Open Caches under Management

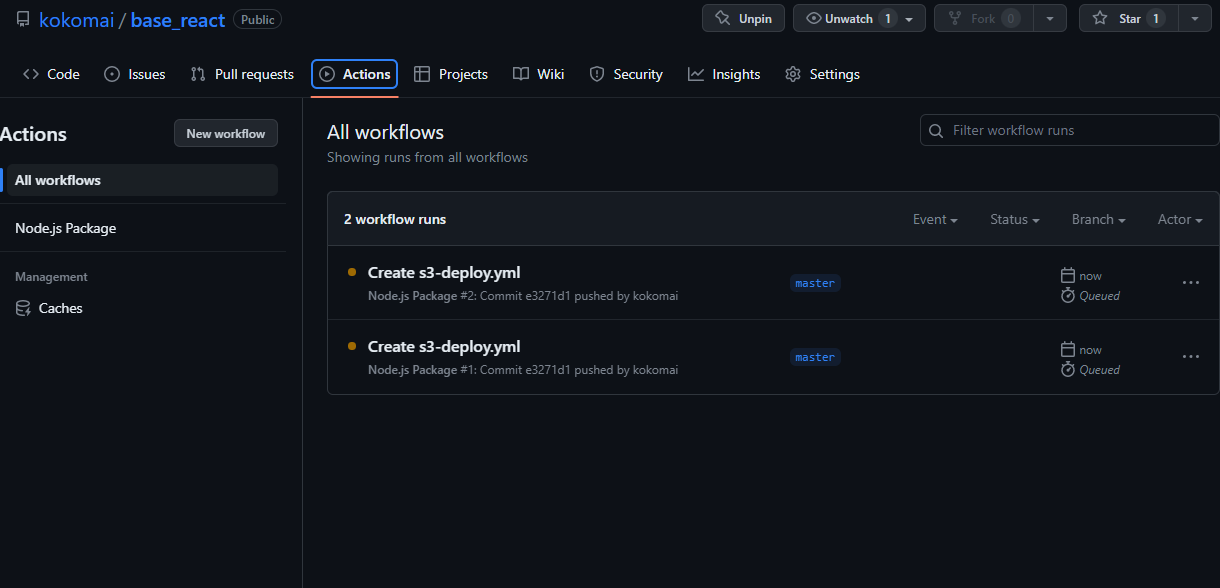click(x=142, y=308)
